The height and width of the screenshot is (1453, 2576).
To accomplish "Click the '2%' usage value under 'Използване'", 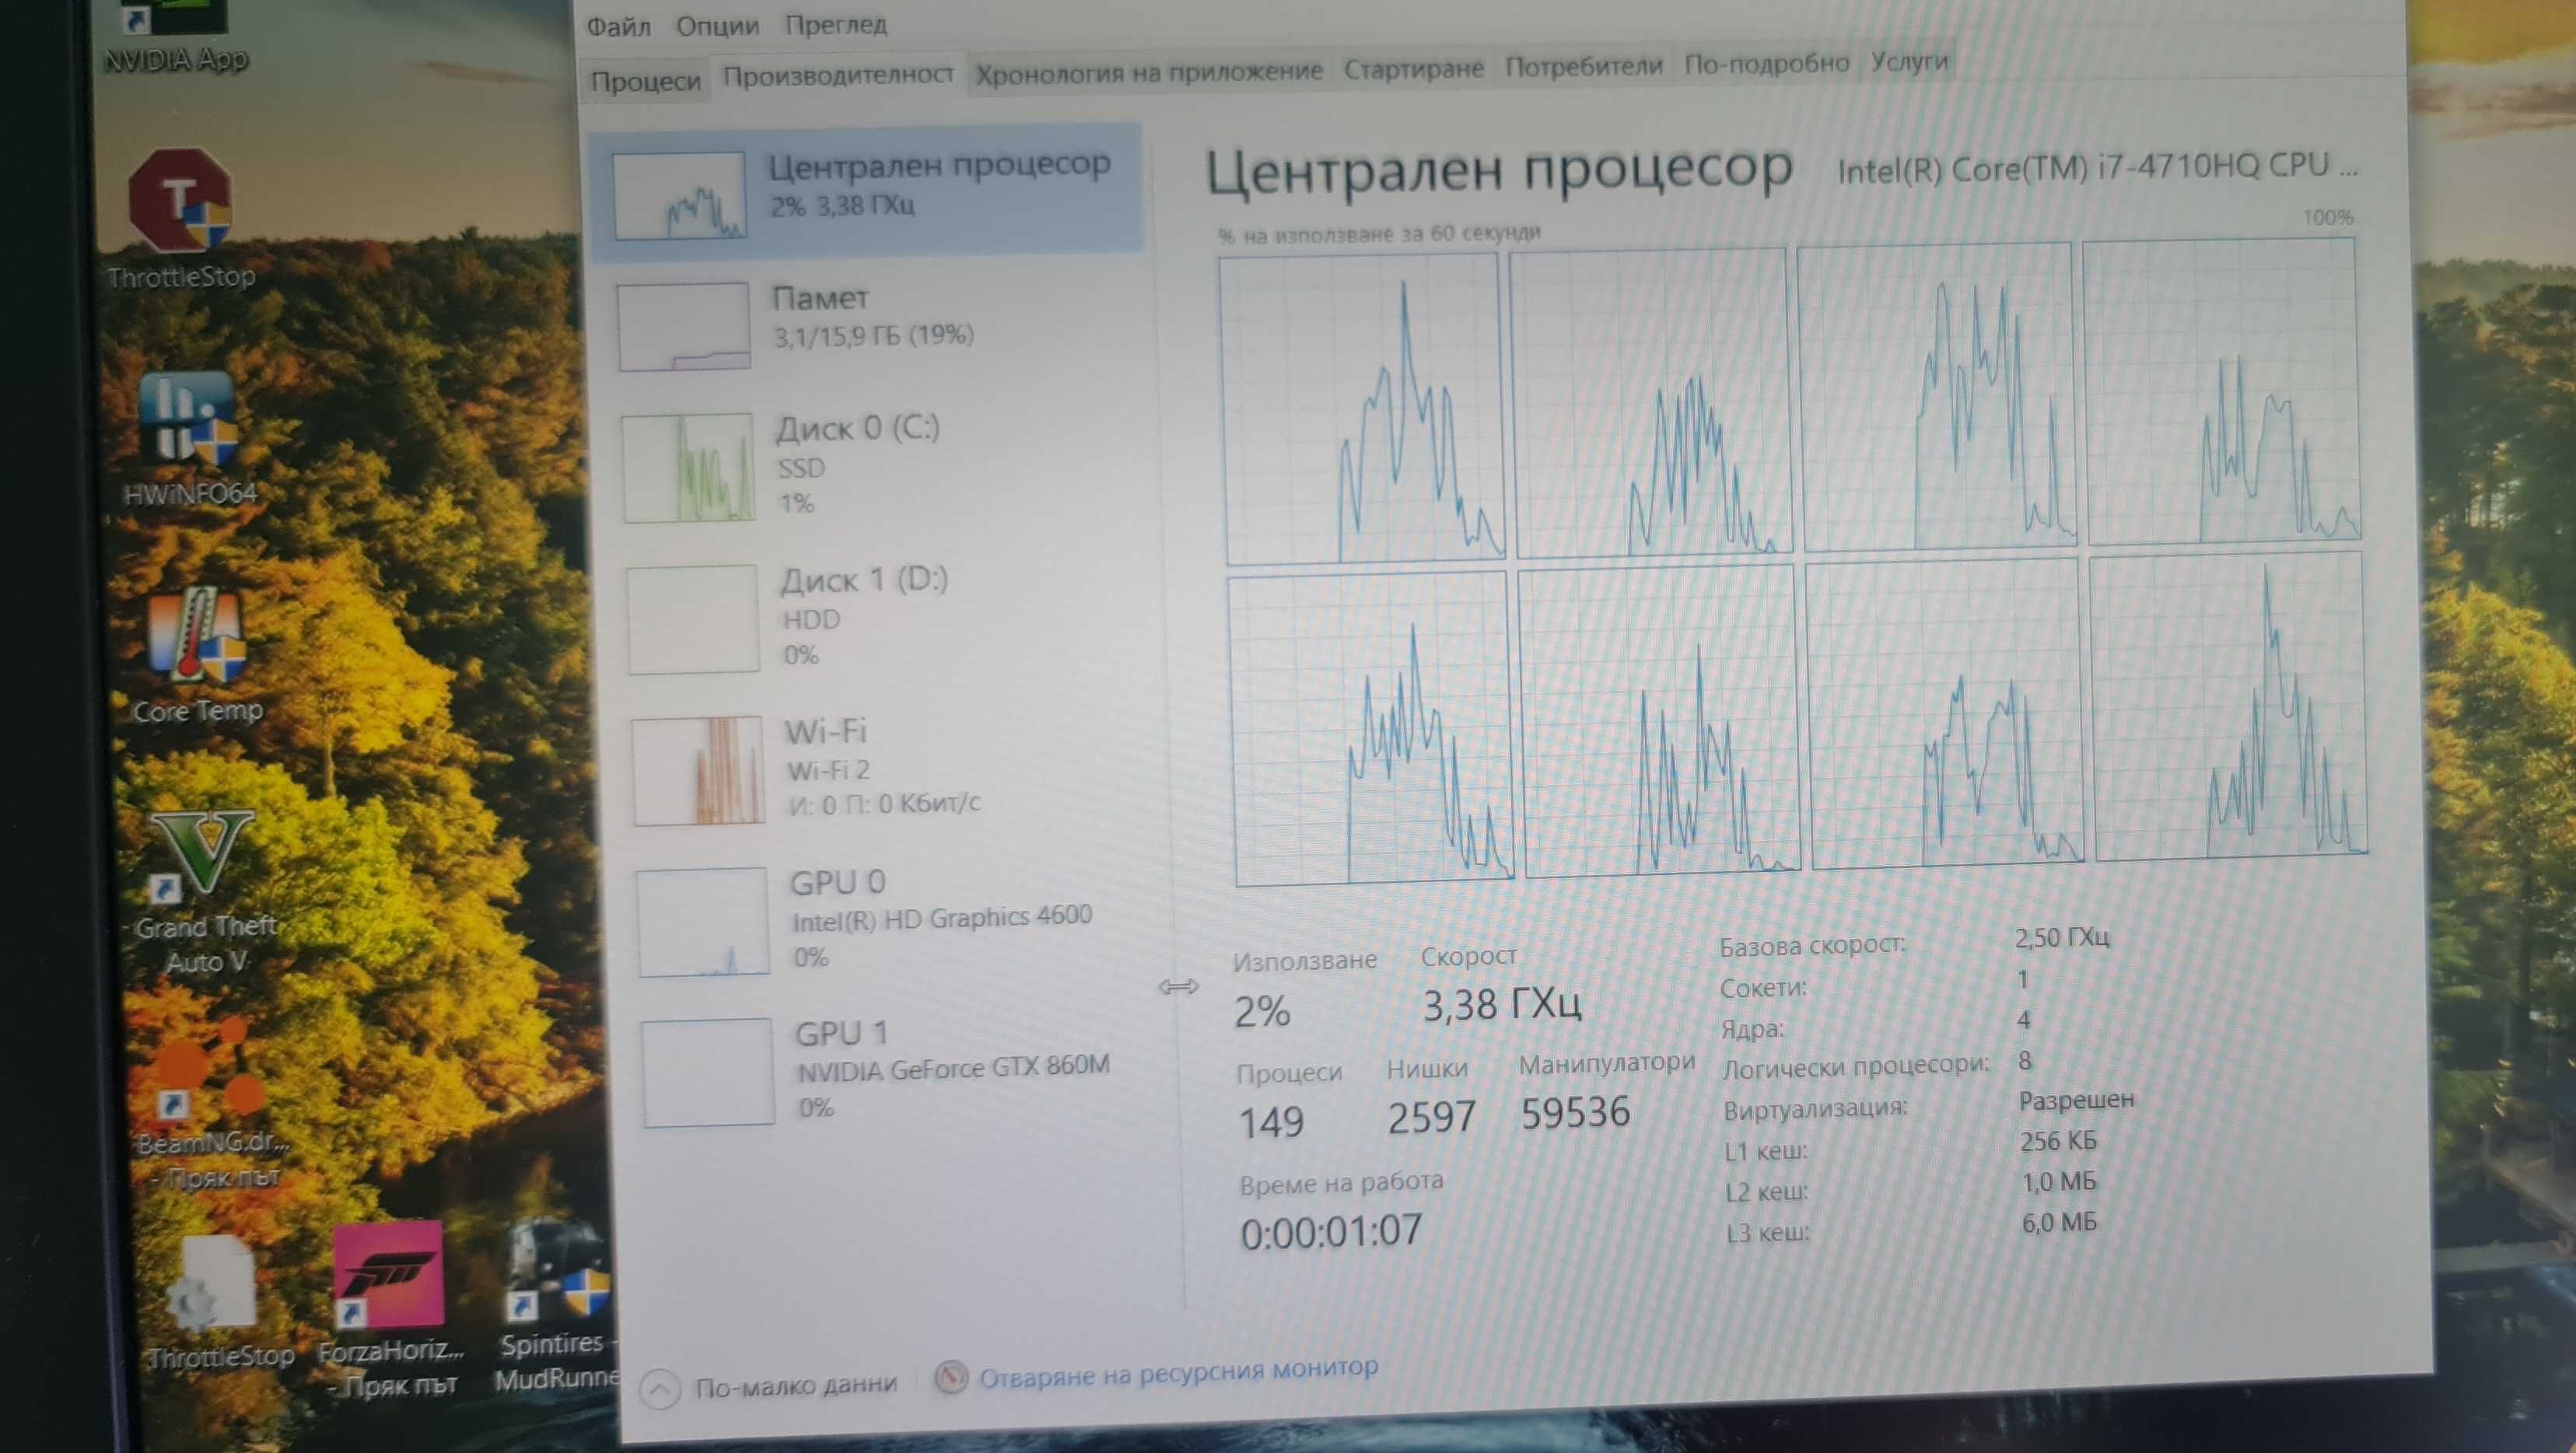I will tap(1262, 1012).
